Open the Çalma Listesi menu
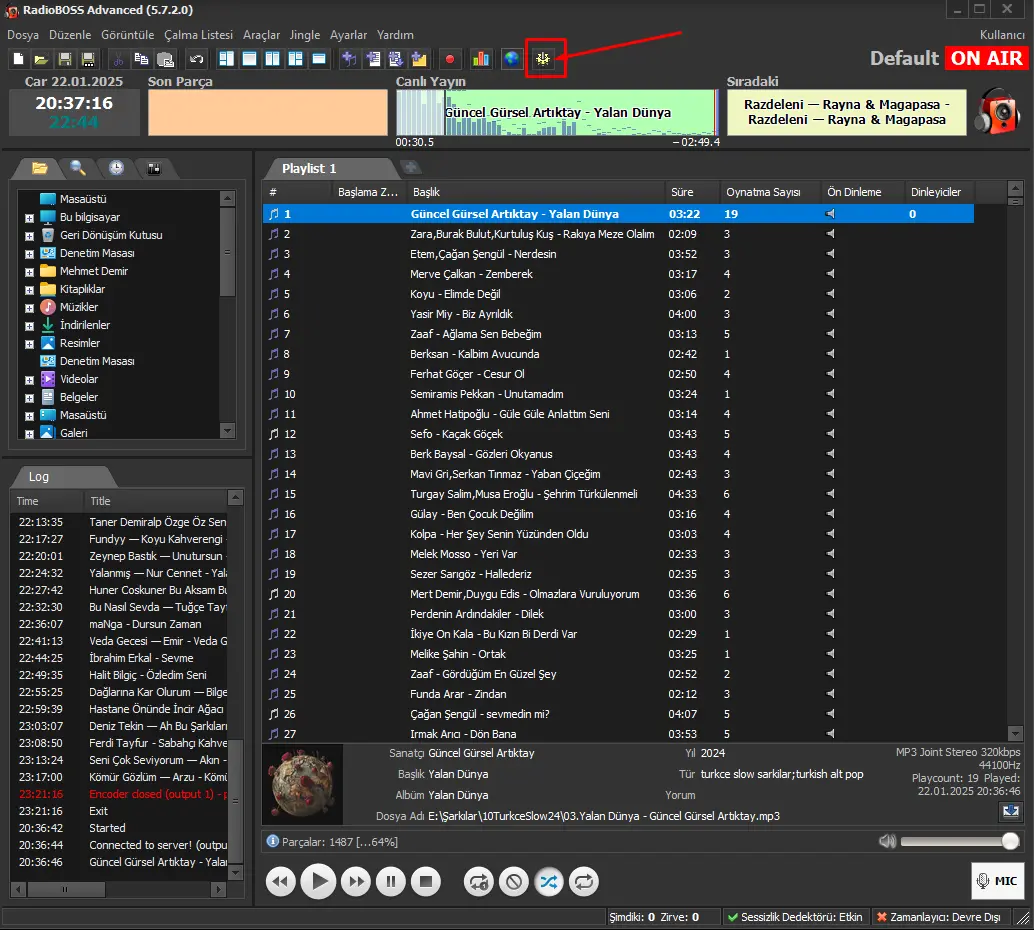The height and width of the screenshot is (930, 1034). (x=198, y=35)
